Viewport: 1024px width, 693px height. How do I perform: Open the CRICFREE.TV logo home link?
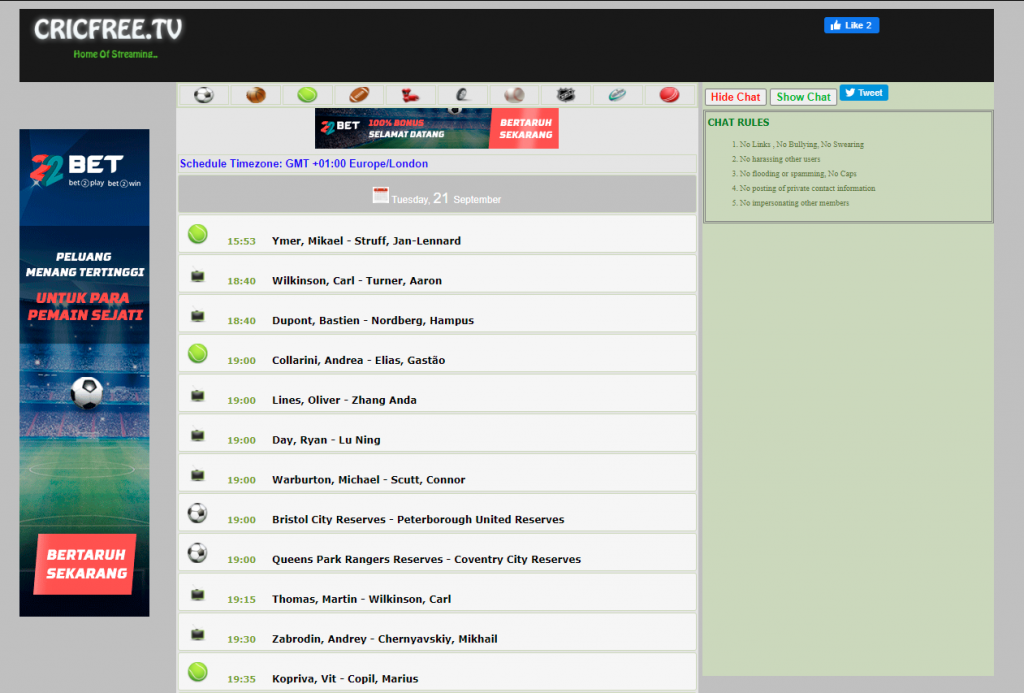(x=108, y=29)
